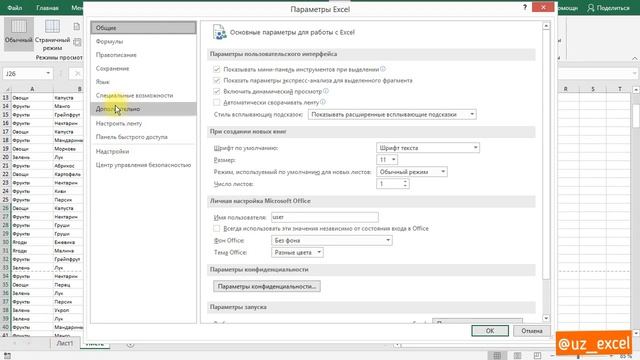Click macro record icon in status bar
640x360 pixels.
pyautogui.click(x=7, y=356)
